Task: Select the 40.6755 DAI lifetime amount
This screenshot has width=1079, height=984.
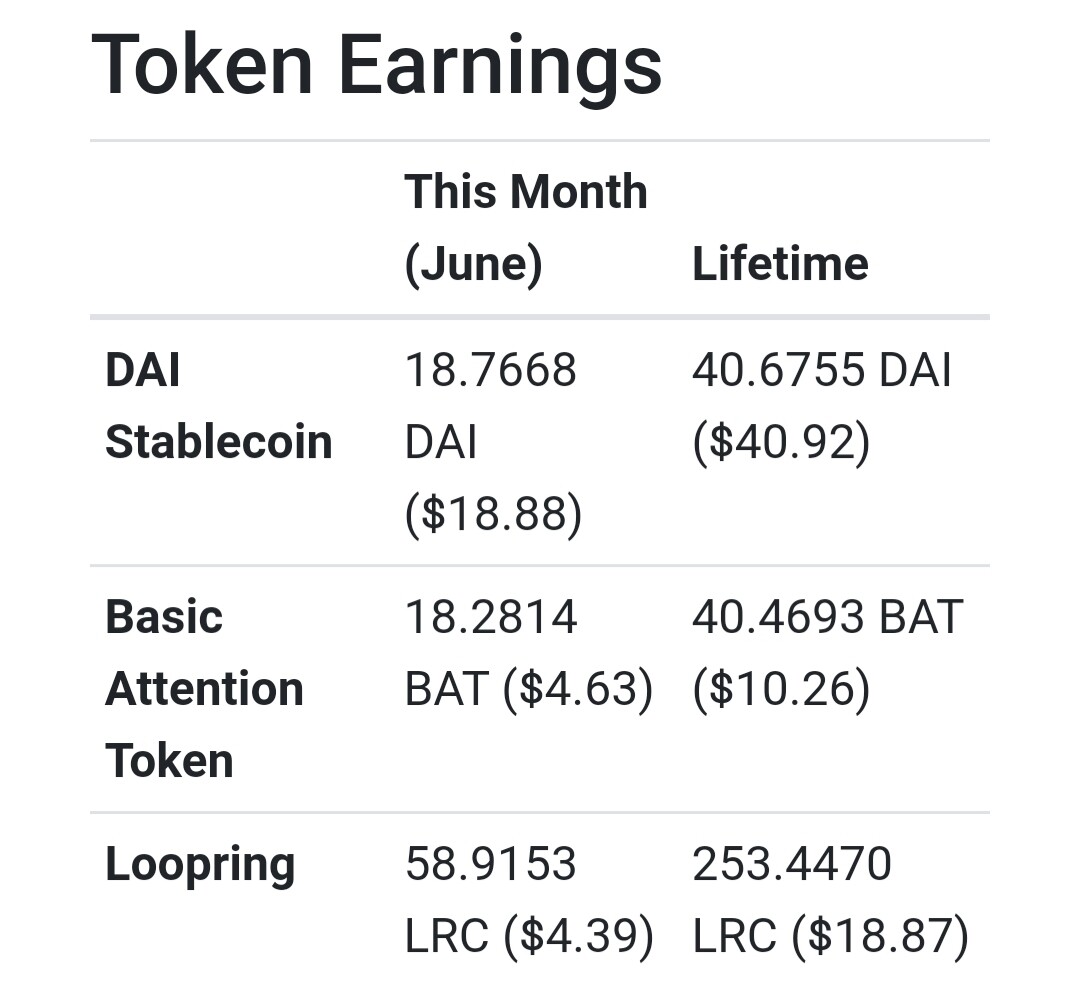Action: pos(822,370)
